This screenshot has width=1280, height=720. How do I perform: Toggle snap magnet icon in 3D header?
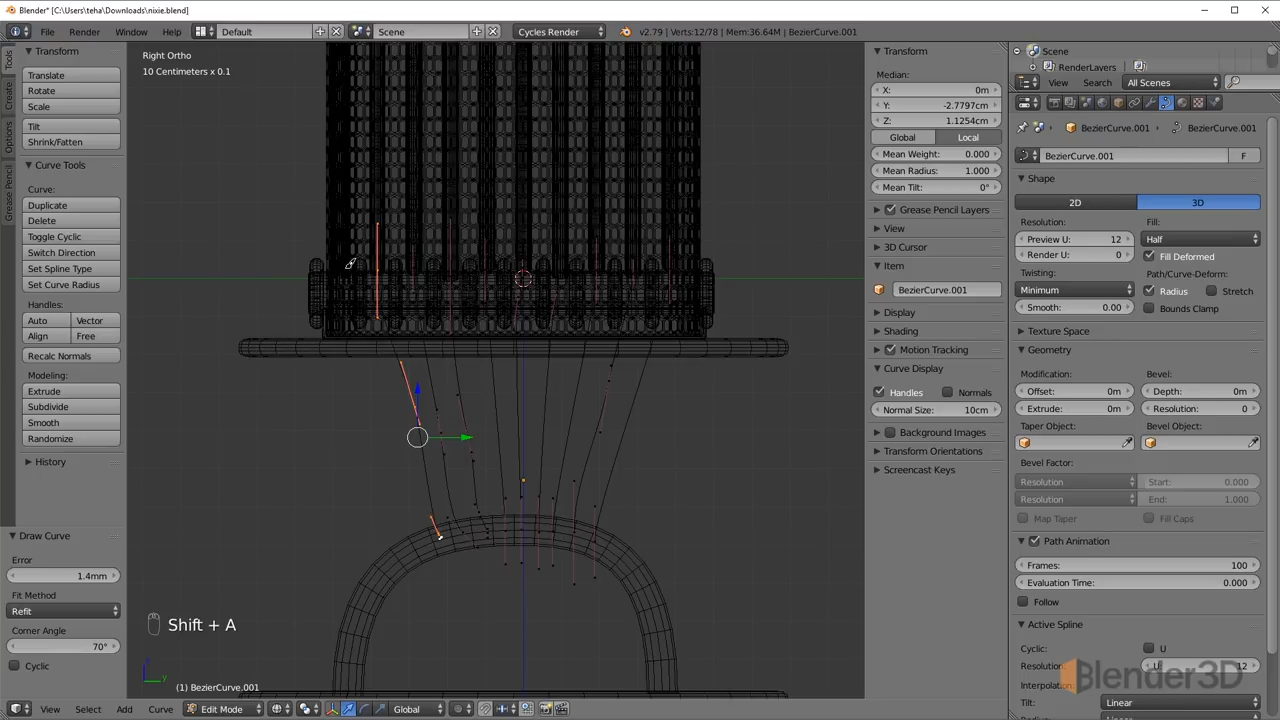(485, 709)
